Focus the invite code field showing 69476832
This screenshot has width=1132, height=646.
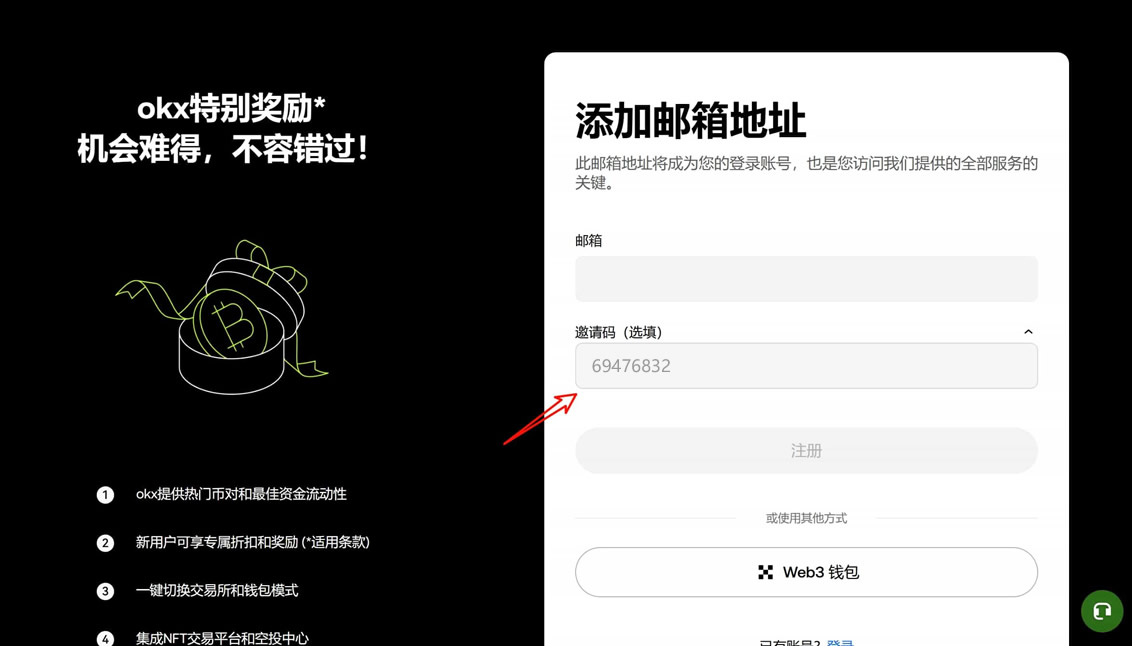[x=806, y=366]
